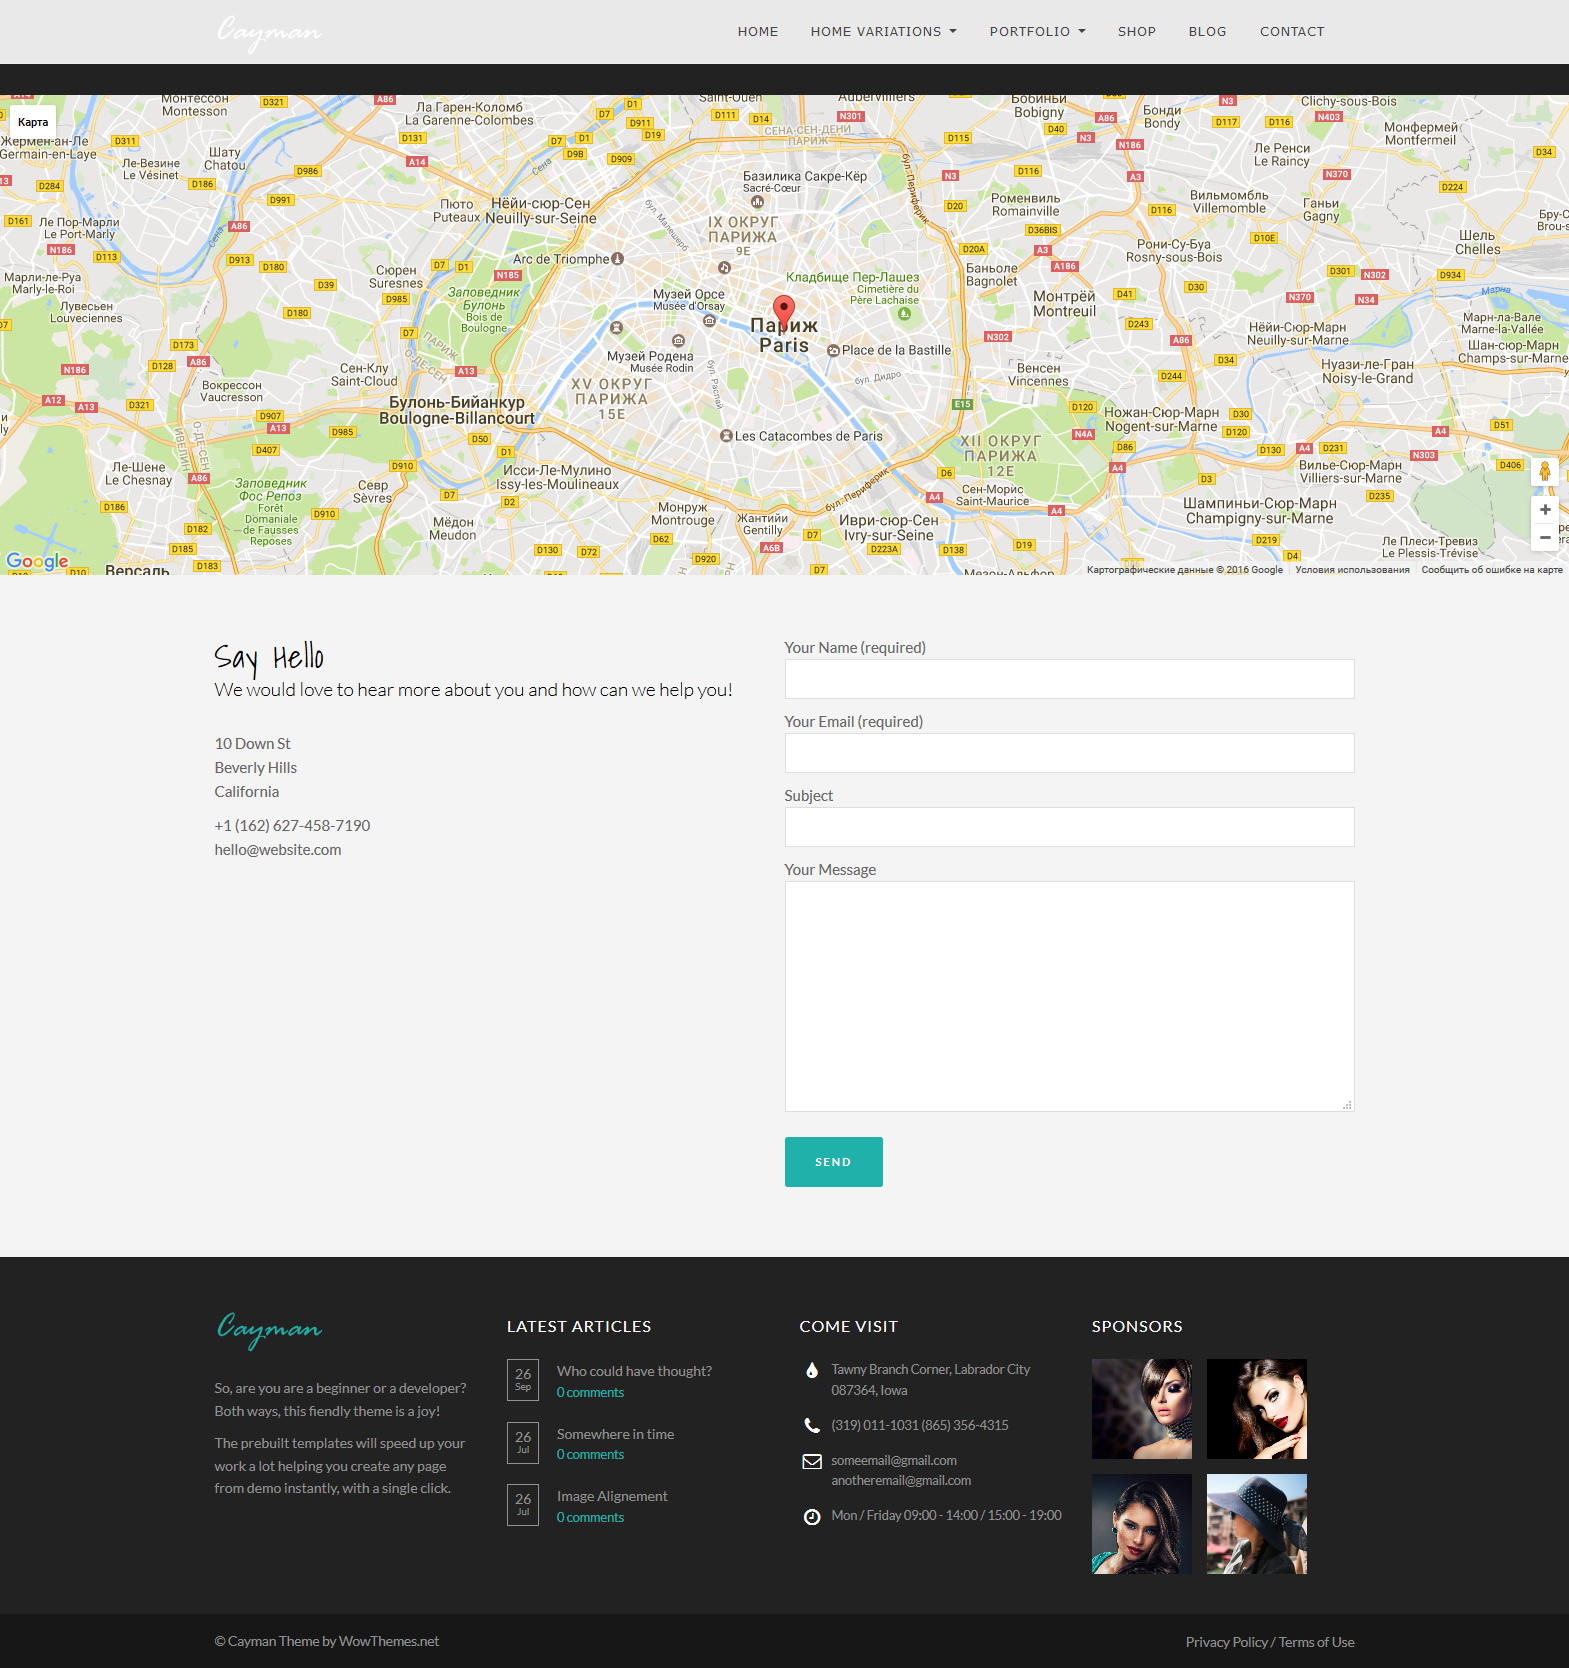This screenshot has height=1668, width=1569.
Task: Click the hello@website.com email text
Action: [278, 850]
